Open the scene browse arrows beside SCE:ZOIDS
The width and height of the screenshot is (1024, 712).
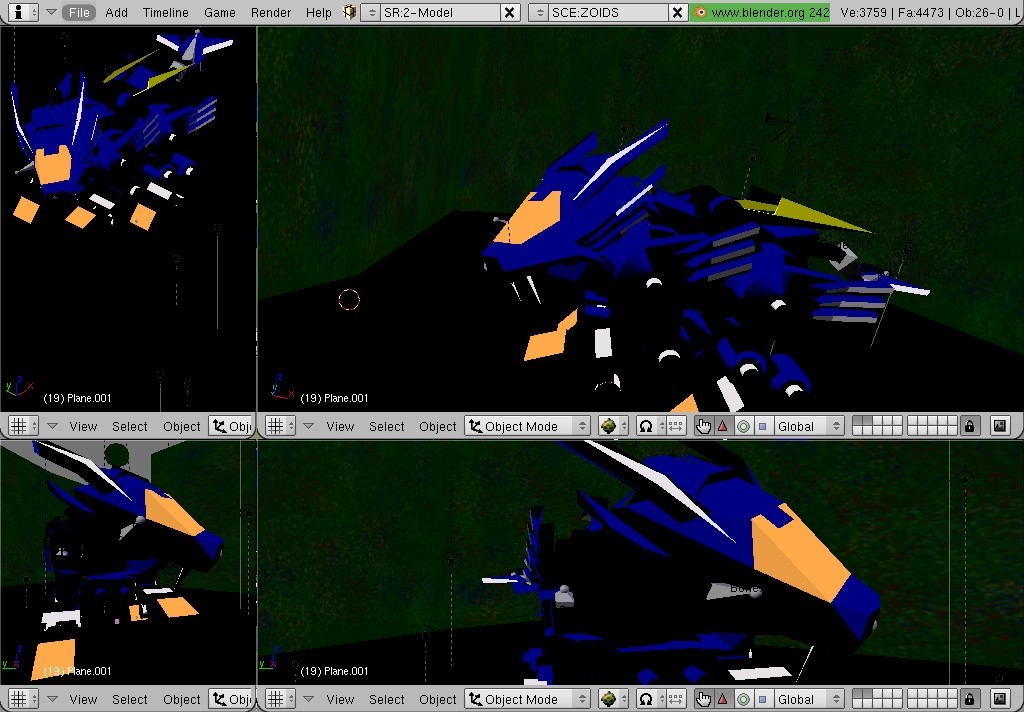539,12
